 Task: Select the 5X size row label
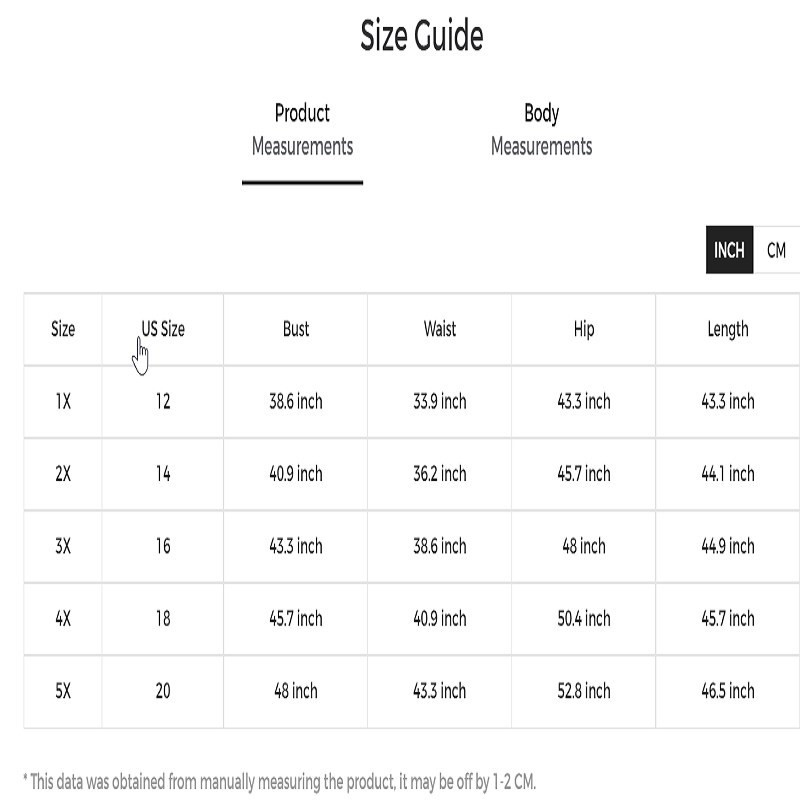click(x=63, y=691)
